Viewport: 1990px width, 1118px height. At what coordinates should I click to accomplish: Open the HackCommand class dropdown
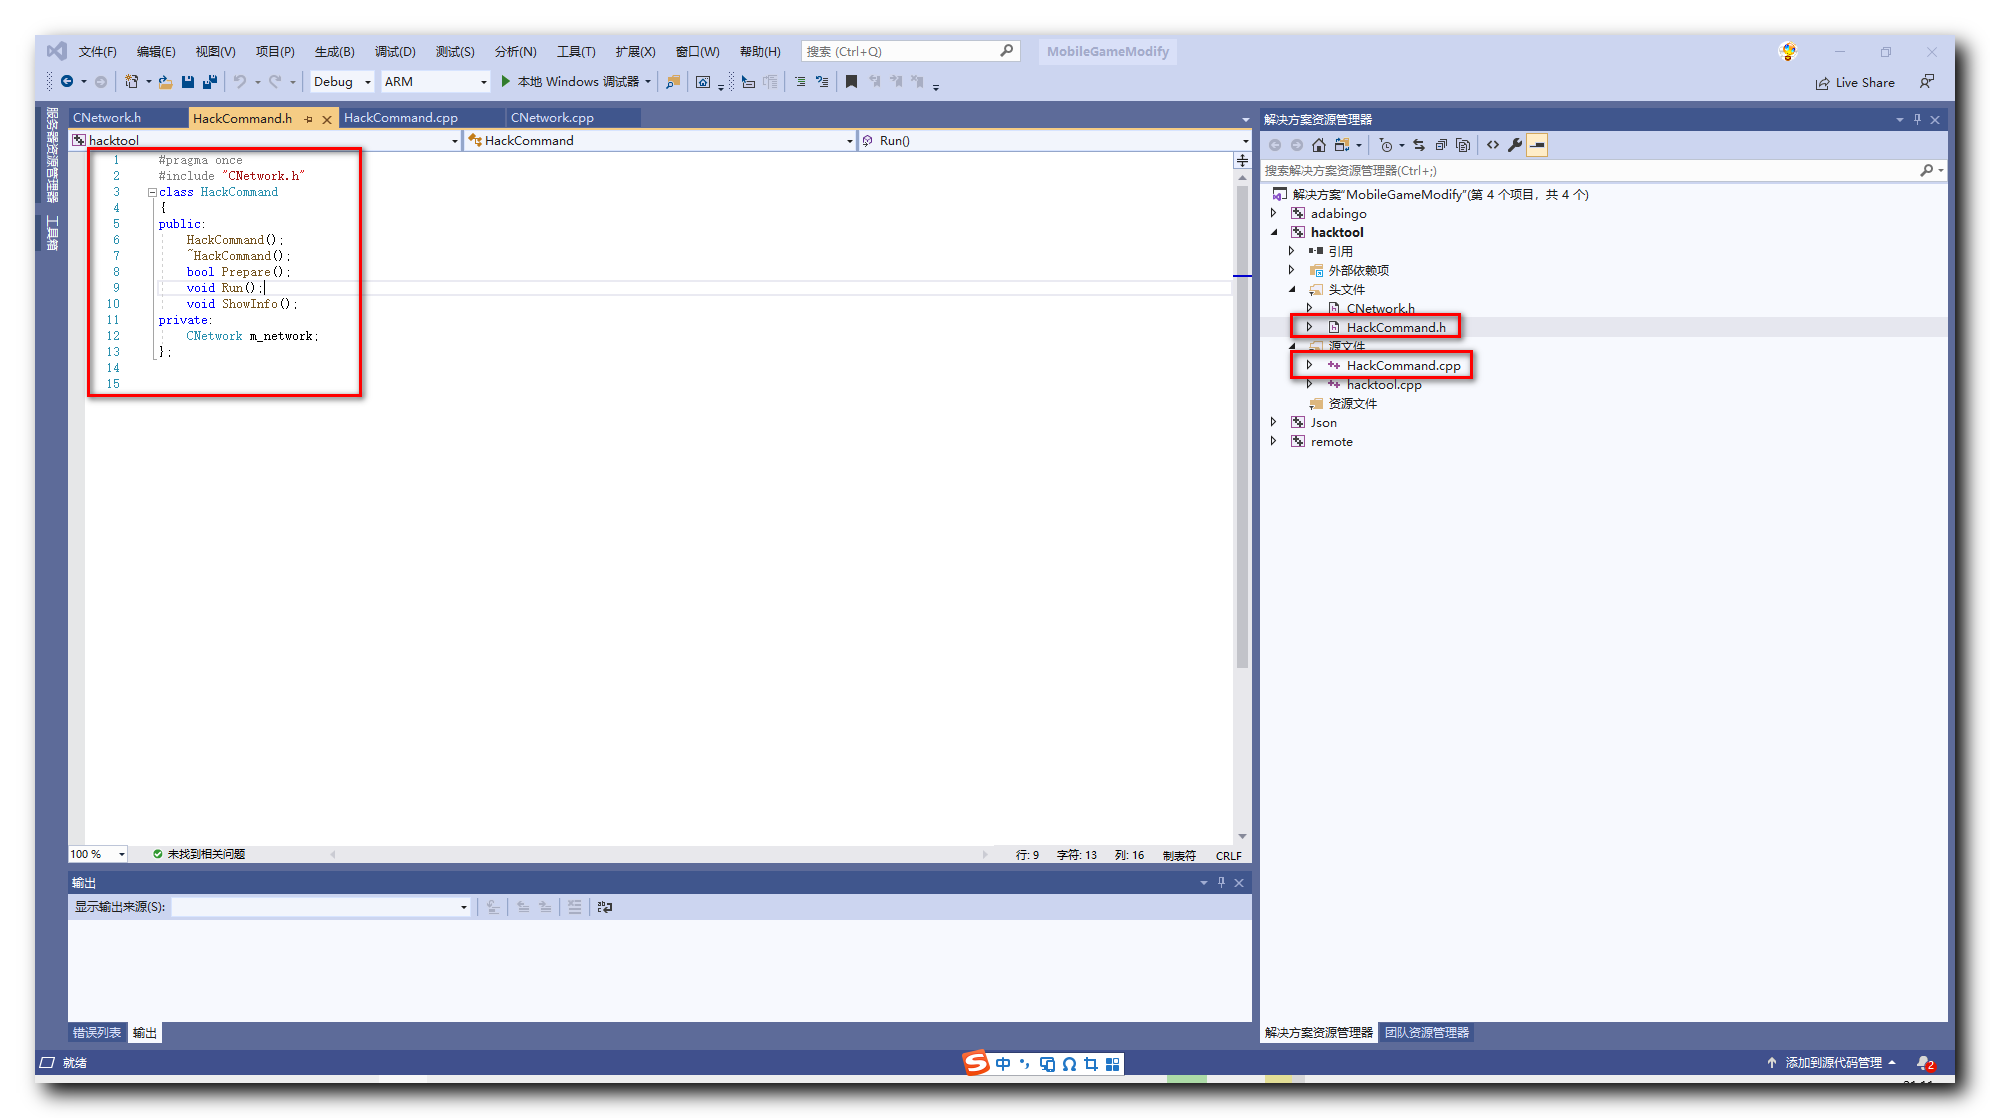[660, 141]
